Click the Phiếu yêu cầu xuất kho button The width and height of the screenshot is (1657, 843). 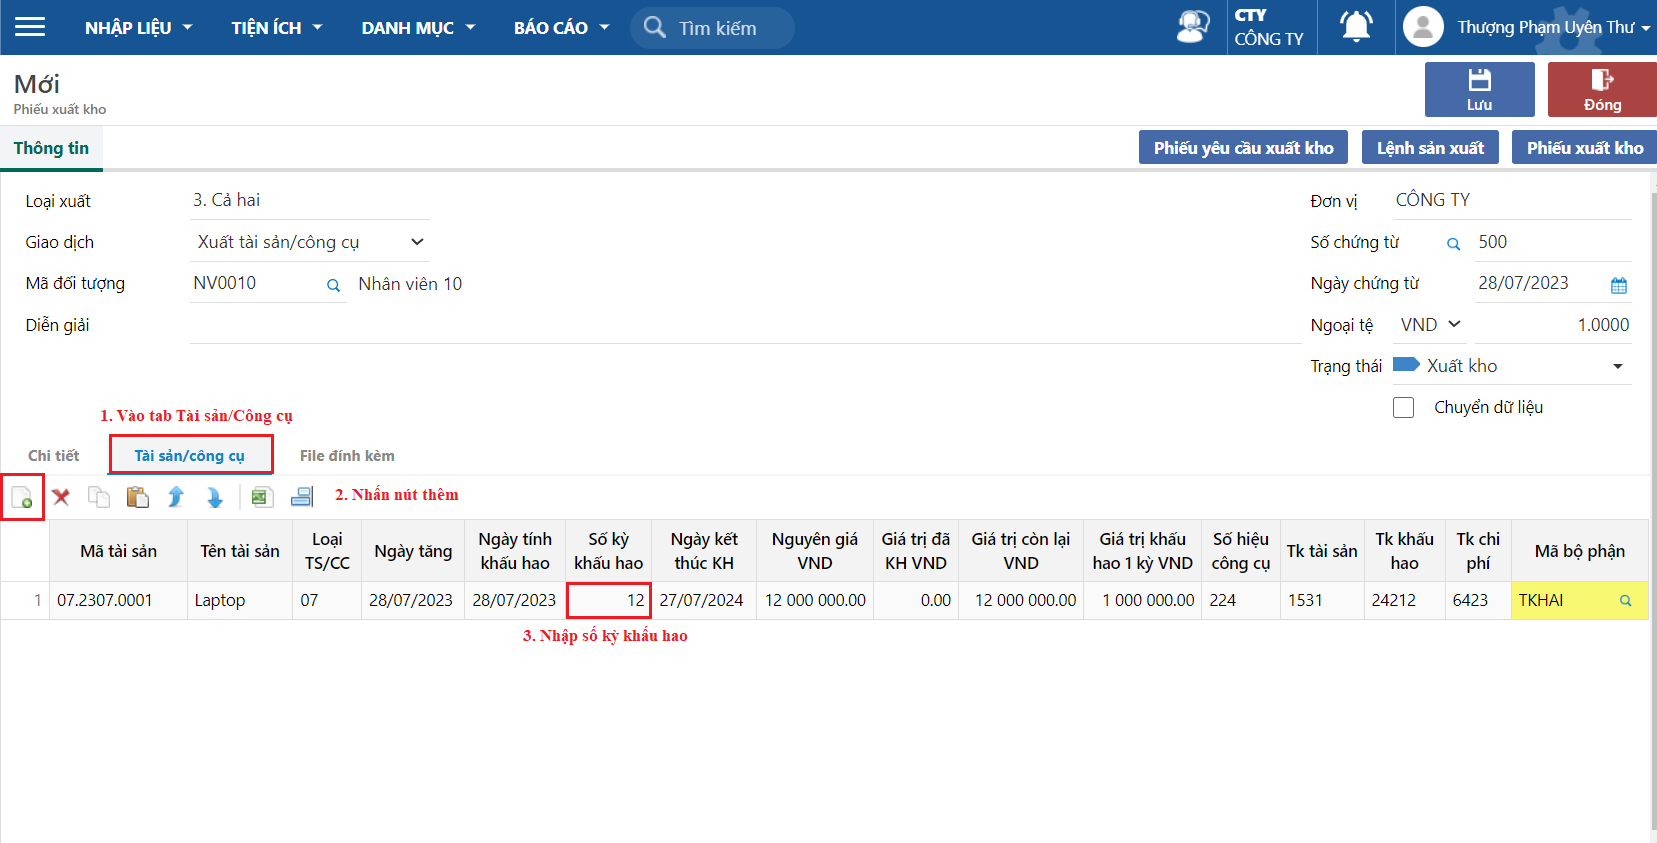(x=1243, y=148)
